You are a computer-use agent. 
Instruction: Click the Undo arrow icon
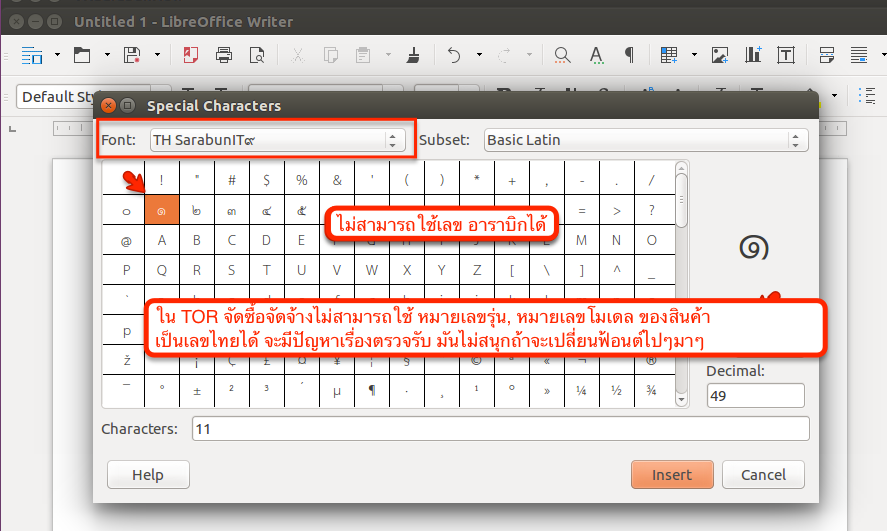click(x=454, y=55)
